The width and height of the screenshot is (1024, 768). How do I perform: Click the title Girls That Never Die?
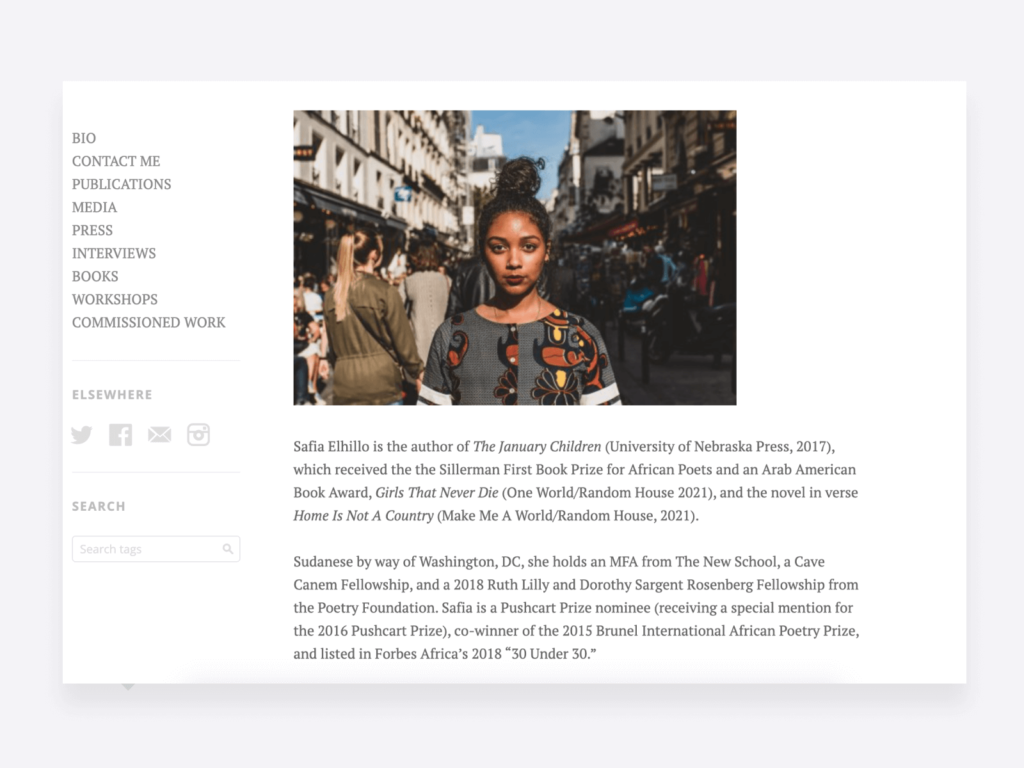coord(437,492)
